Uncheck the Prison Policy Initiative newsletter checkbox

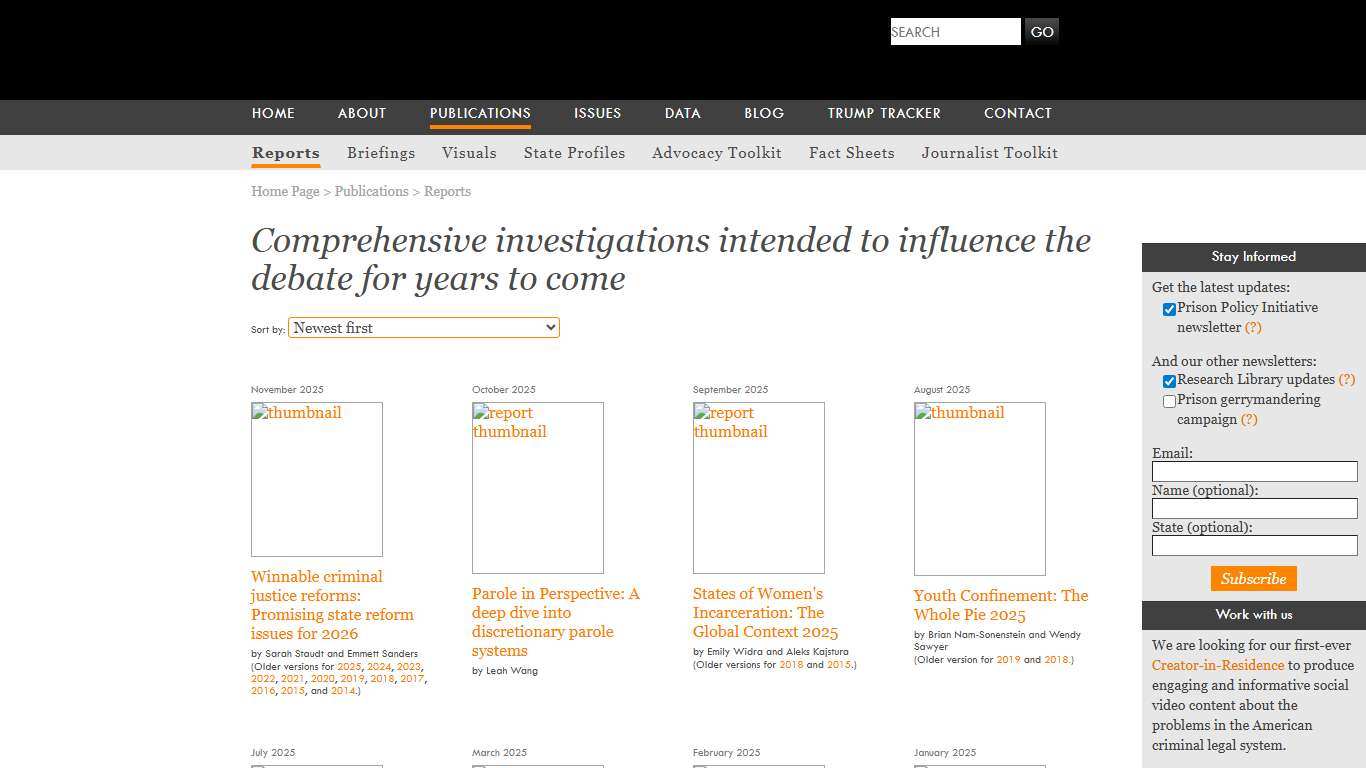[1169, 309]
